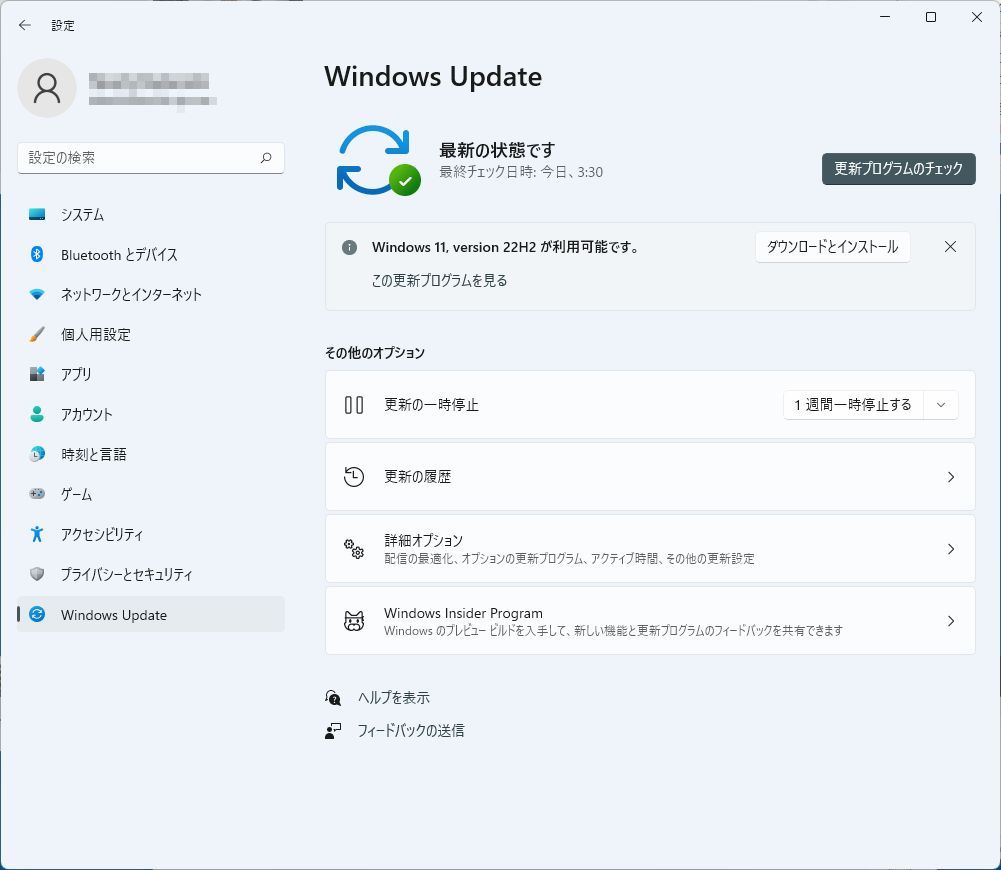The height and width of the screenshot is (870, 1001).
Task: Click the search magnifier icon
Action: [266, 158]
